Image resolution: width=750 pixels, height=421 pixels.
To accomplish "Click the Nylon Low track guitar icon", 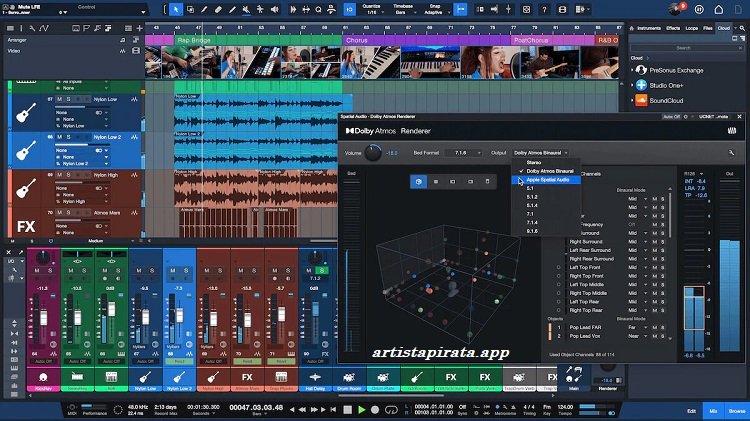I will pos(26,112).
